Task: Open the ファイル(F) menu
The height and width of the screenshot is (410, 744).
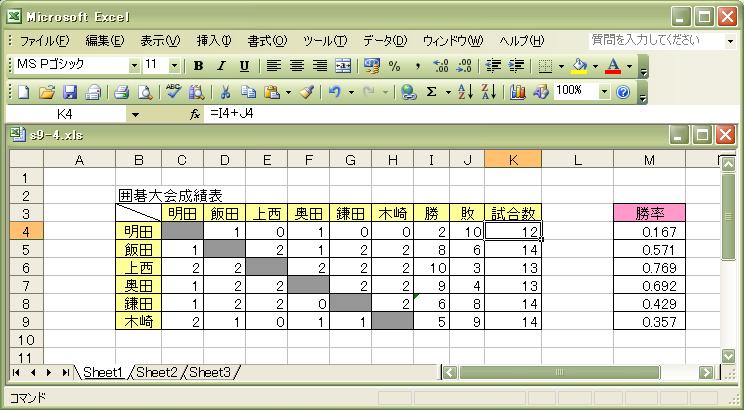Action: pyautogui.click(x=44, y=41)
